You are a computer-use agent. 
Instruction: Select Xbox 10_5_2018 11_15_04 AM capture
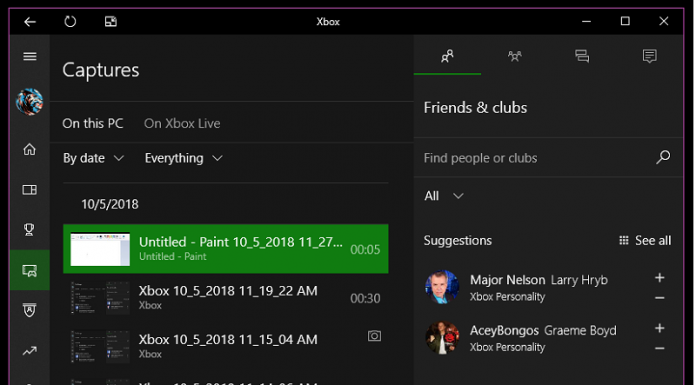point(225,346)
